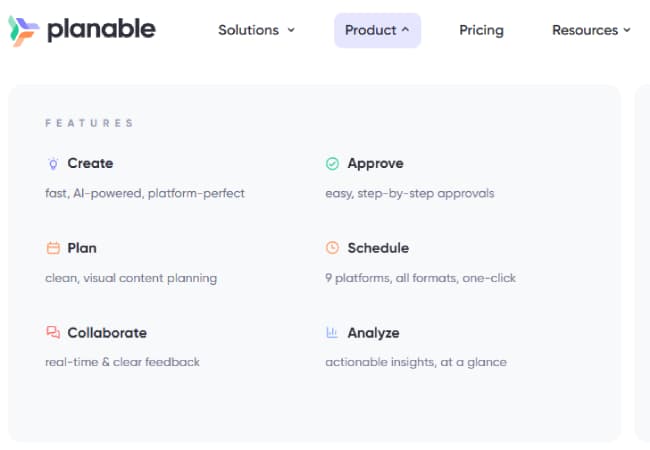This screenshot has height=450, width=650.
Task: Visit the Analyze feature link
Action: pyautogui.click(x=373, y=333)
